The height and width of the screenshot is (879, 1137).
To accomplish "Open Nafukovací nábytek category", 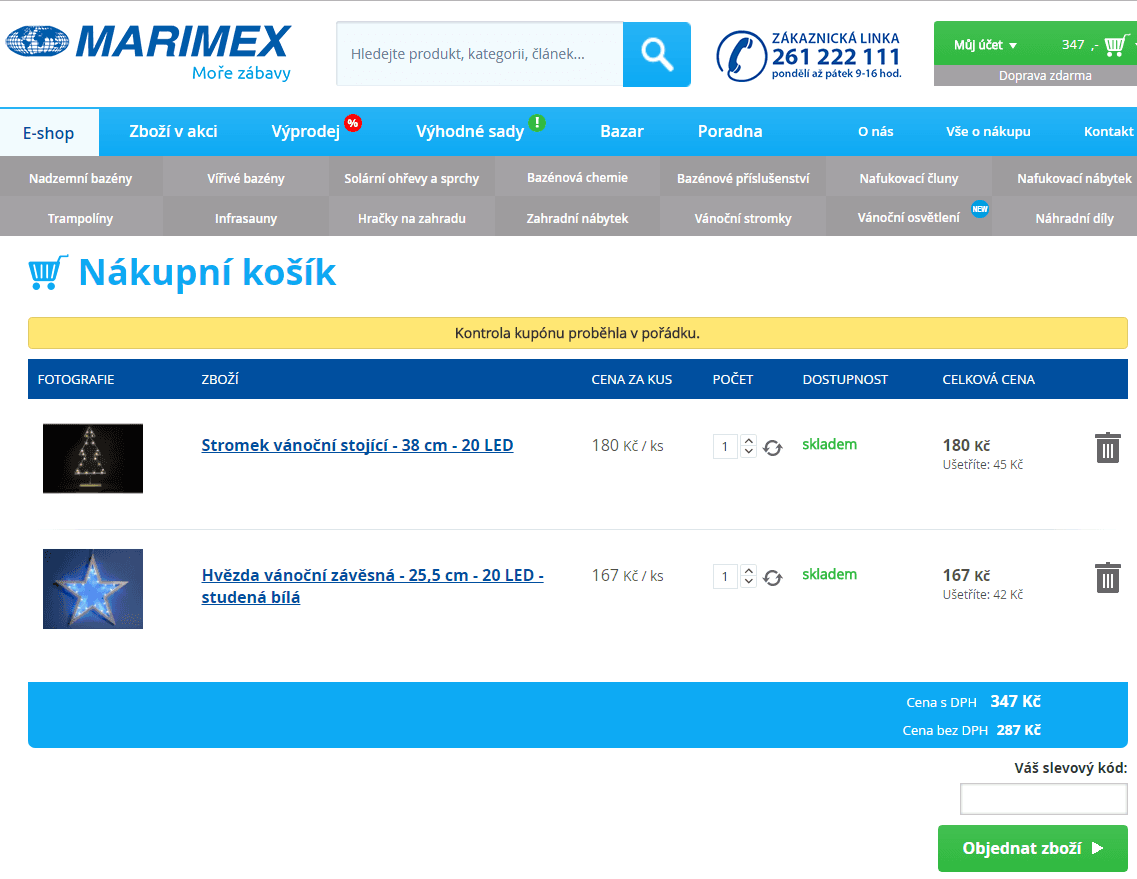I will point(1073,178).
